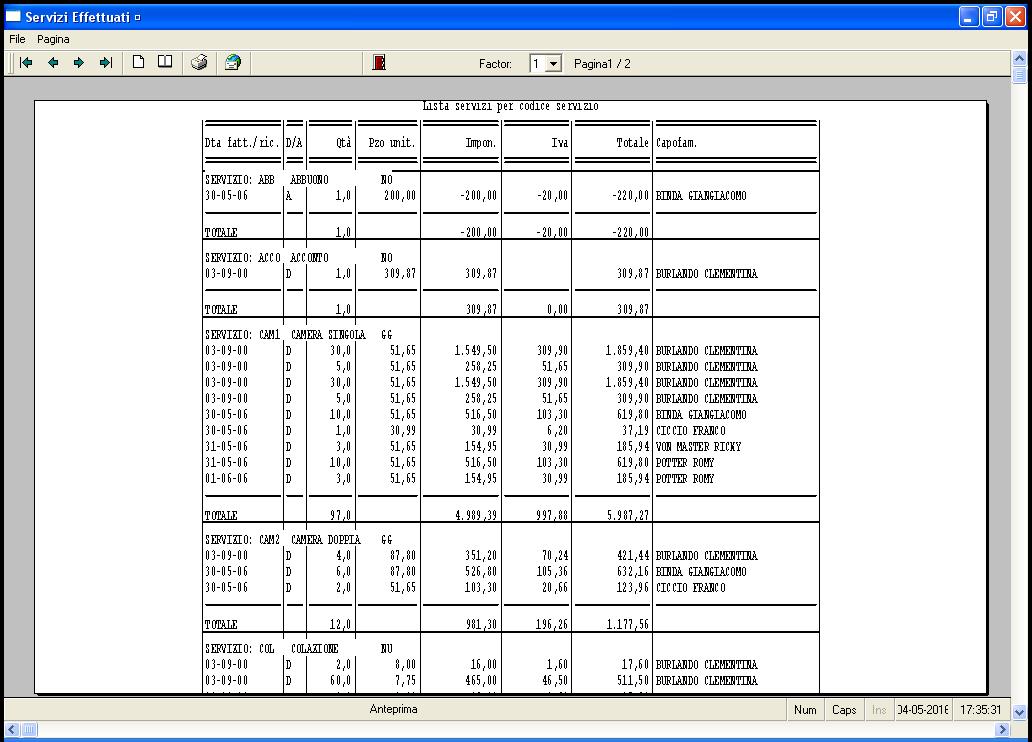This screenshot has height=742, width=1032.
Task: Click the SERVIZIO: CAM1 CAMERA SINGOLA row
Action: point(299,334)
